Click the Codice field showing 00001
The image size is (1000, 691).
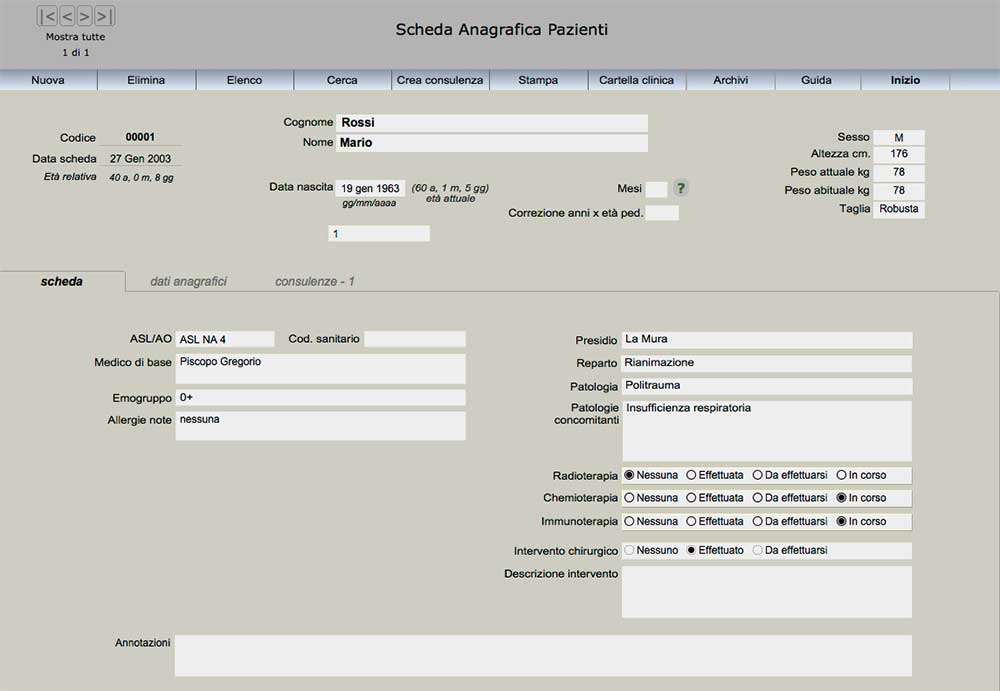point(140,137)
